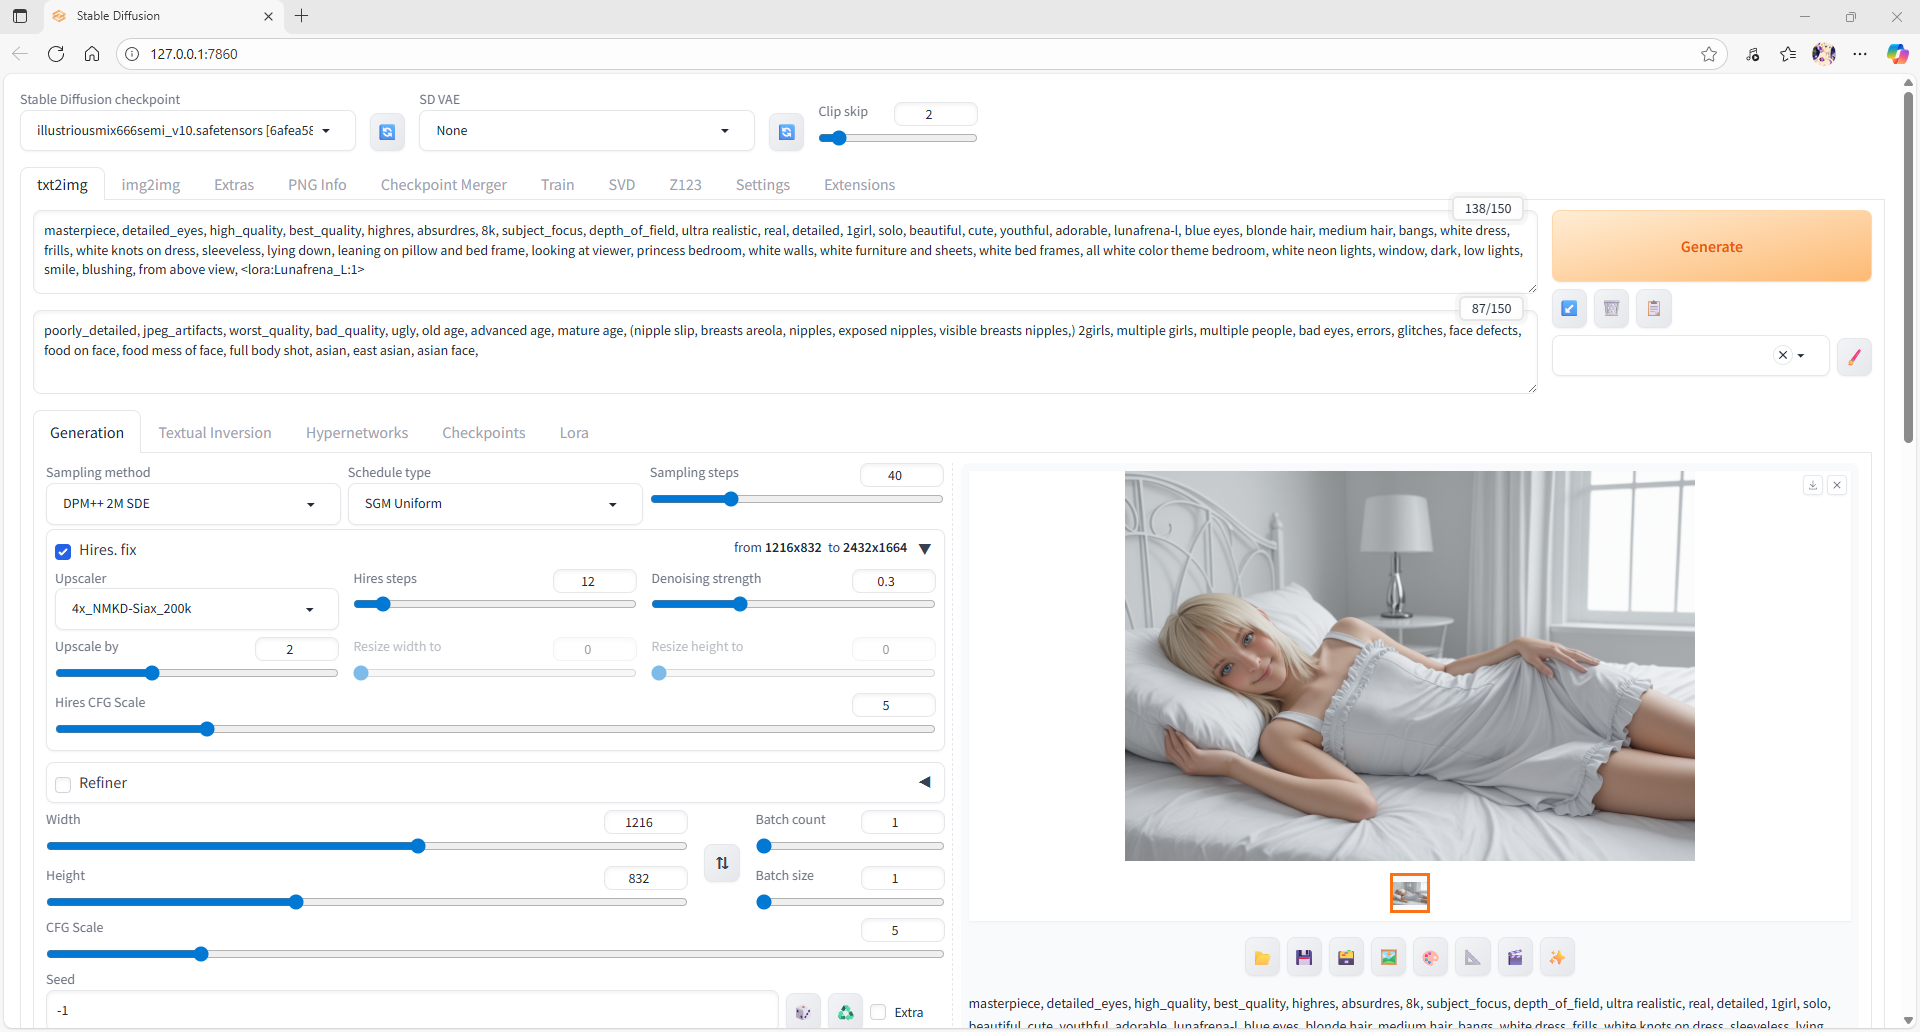
Task: Refresh the SD VAE list
Action: [x=787, y=132]
